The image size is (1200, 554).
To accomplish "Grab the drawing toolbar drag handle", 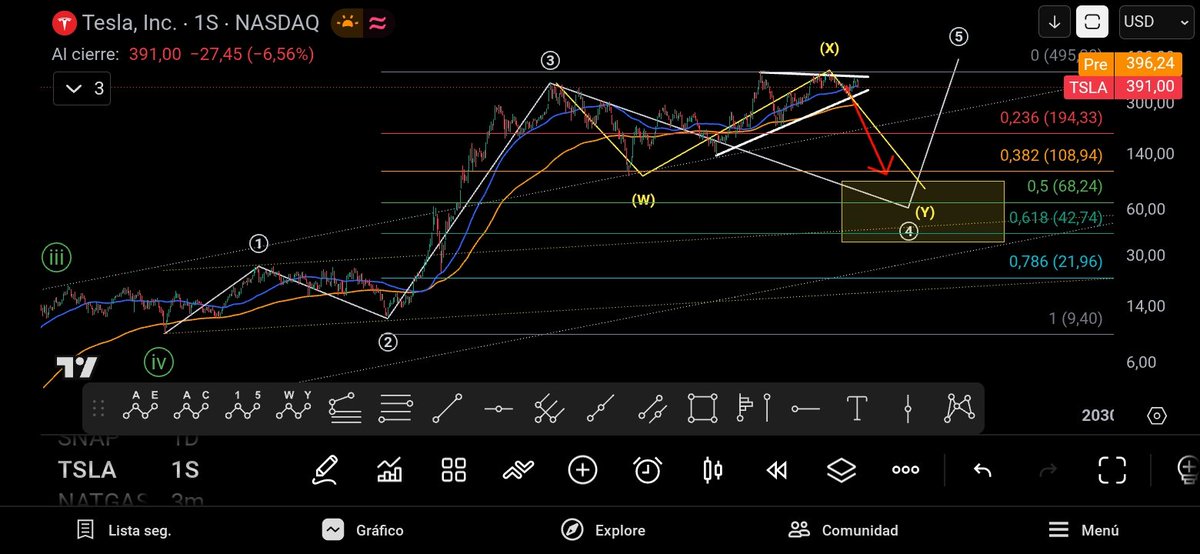I will pyautogui.click(x=98, y=408).
